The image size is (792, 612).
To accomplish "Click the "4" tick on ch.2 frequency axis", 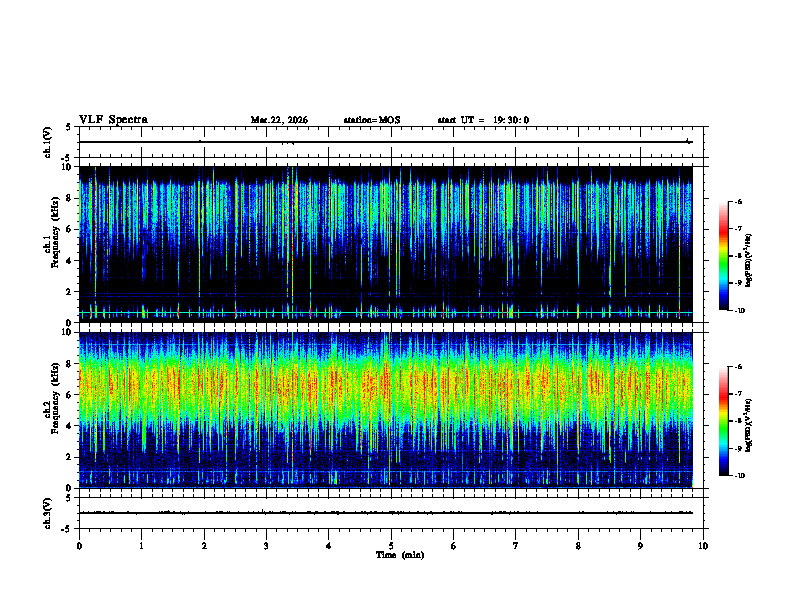I will pos(70,426).
